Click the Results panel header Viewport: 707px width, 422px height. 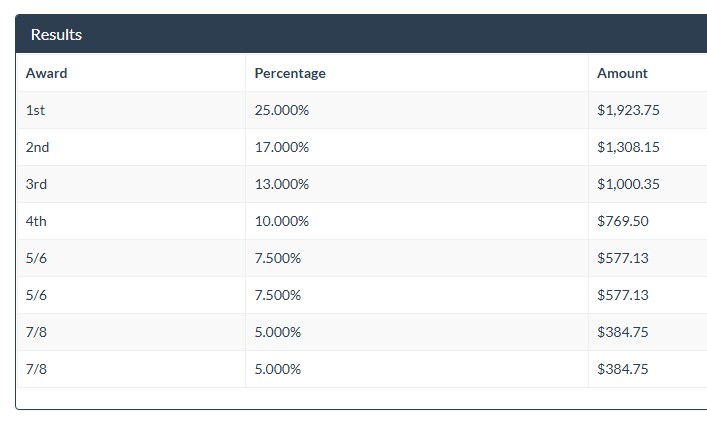(x=57, y=34)
